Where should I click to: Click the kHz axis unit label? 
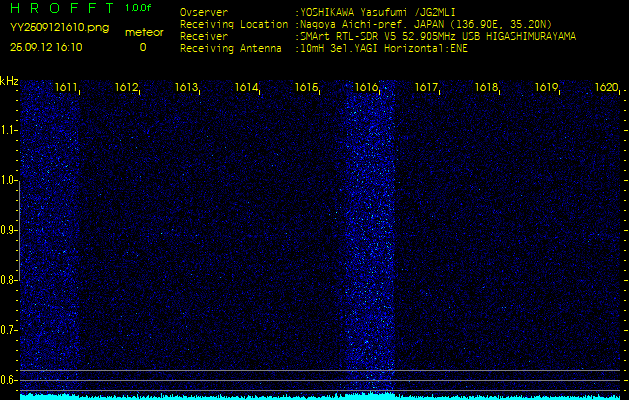[x=9, y=81]
